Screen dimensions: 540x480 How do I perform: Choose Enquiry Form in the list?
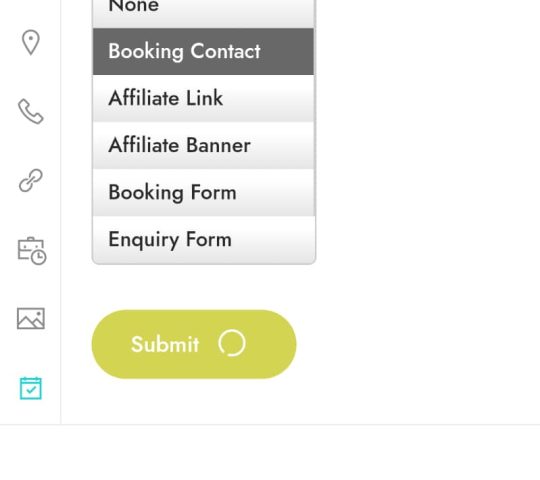(x=204, y=239)
